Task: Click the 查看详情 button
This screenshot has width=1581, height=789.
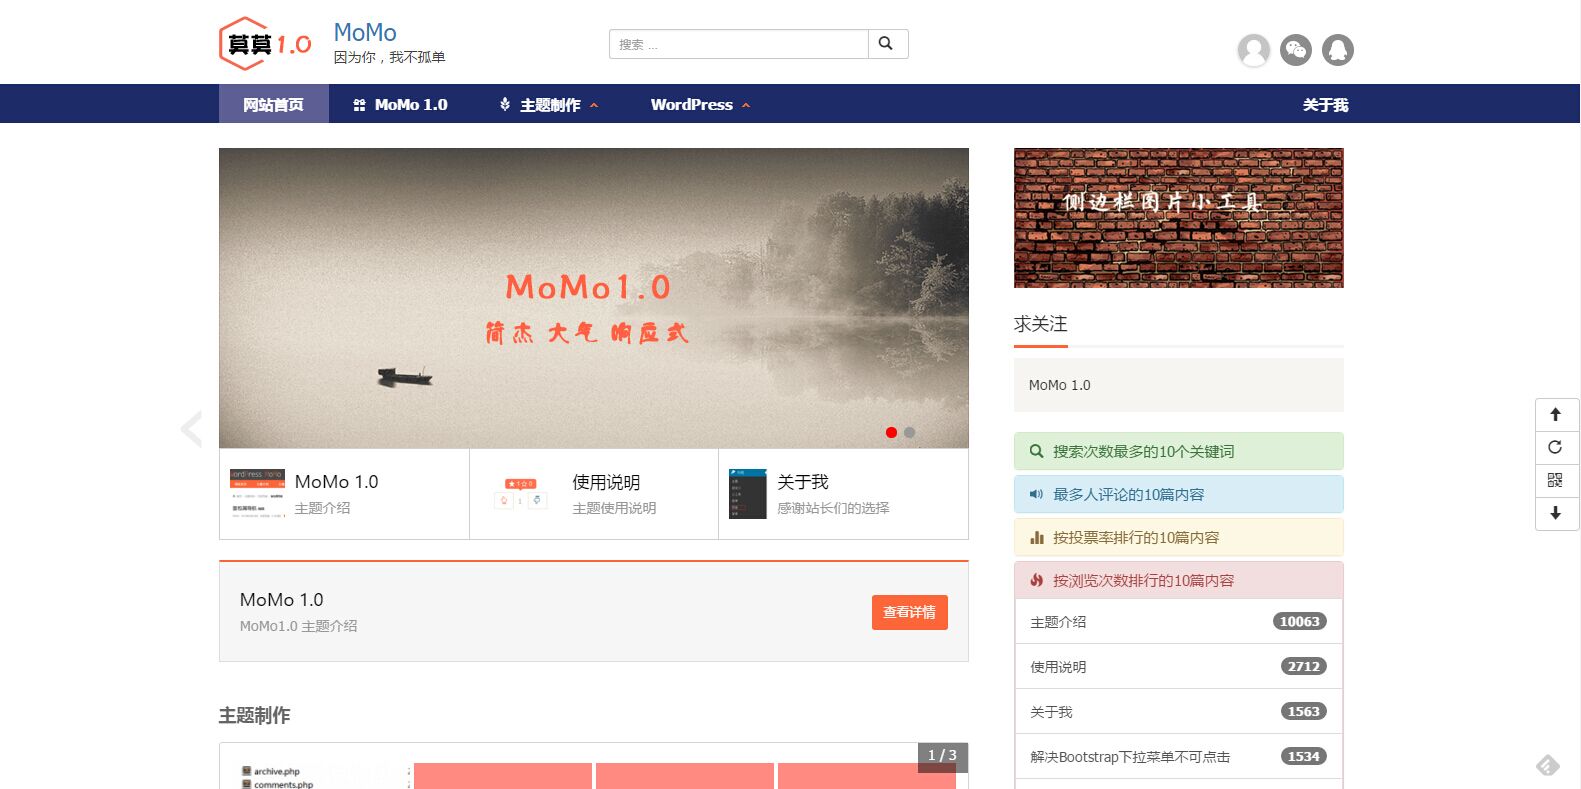Action: pos(909,612)
